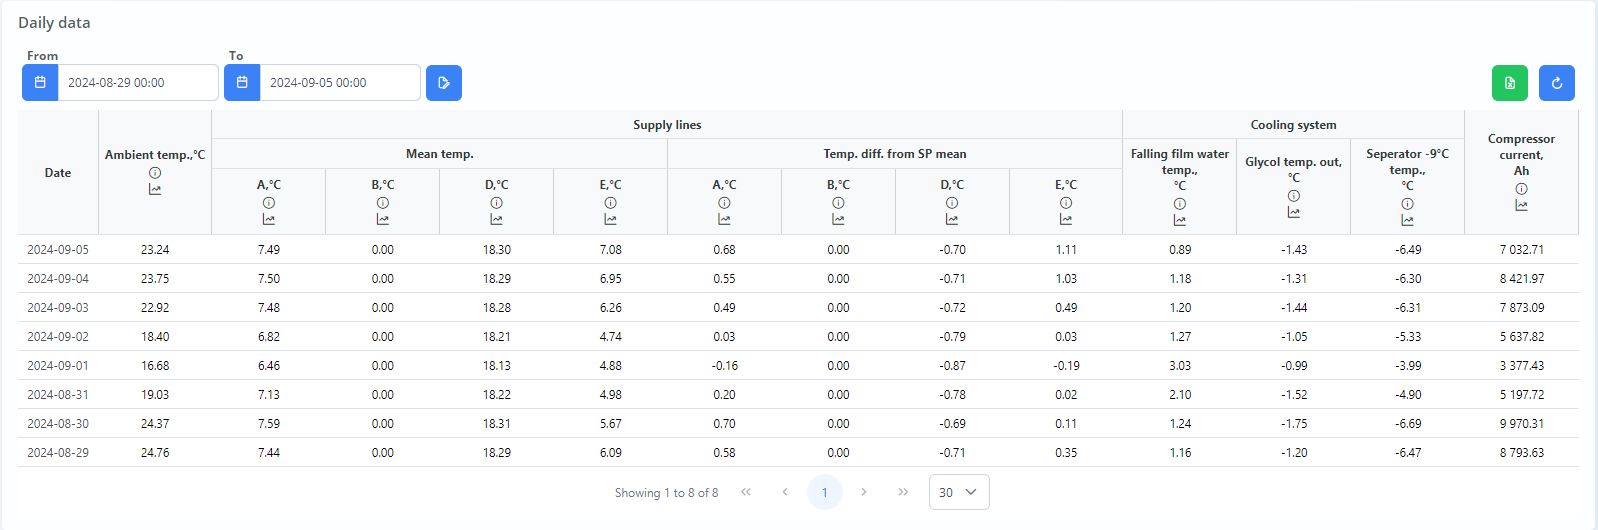The image size is (1598, 530).
Task: Click calendar icon for To date
Action: pyautogui.click(x=242, y=83)
